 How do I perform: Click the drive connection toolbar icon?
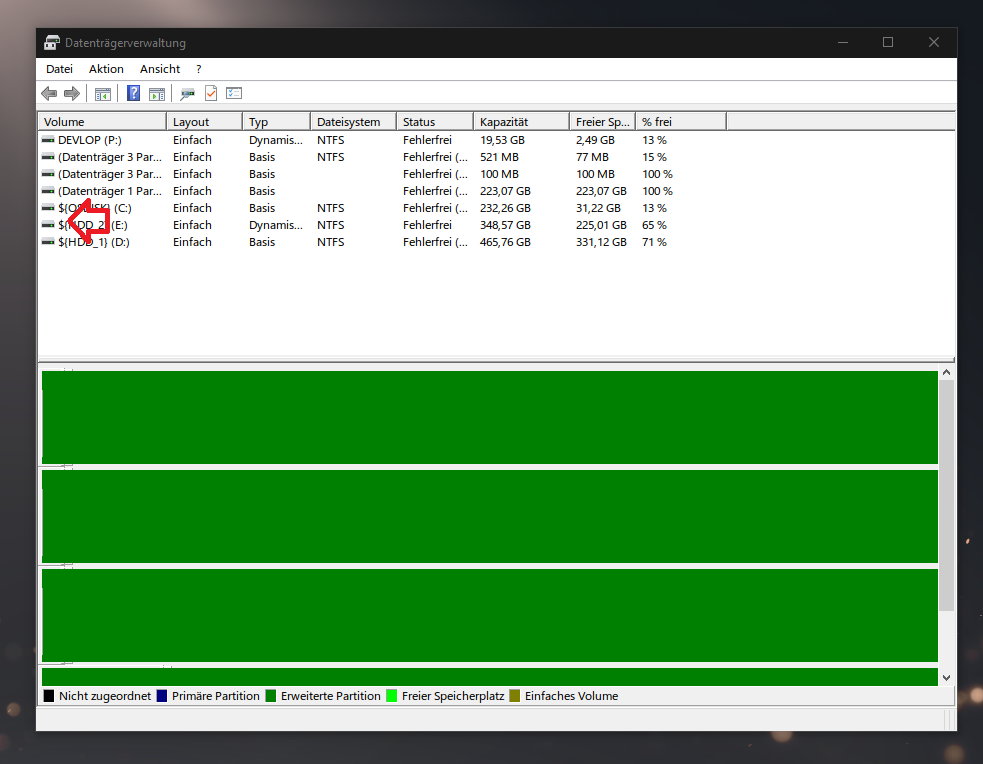click(187, 94)
